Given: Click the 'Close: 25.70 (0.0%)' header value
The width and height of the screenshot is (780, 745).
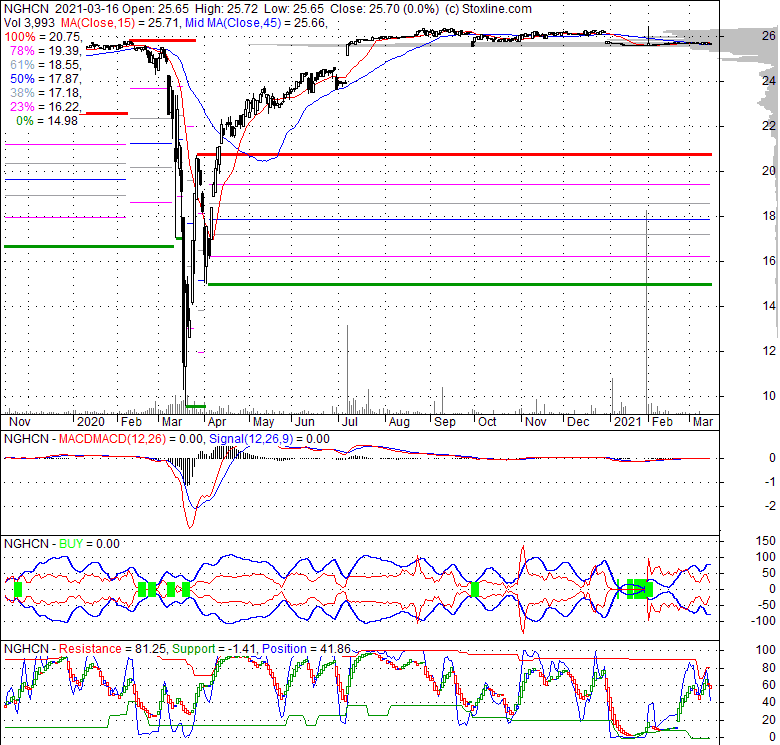Looking at the screenshot, I should pos(385,9).
